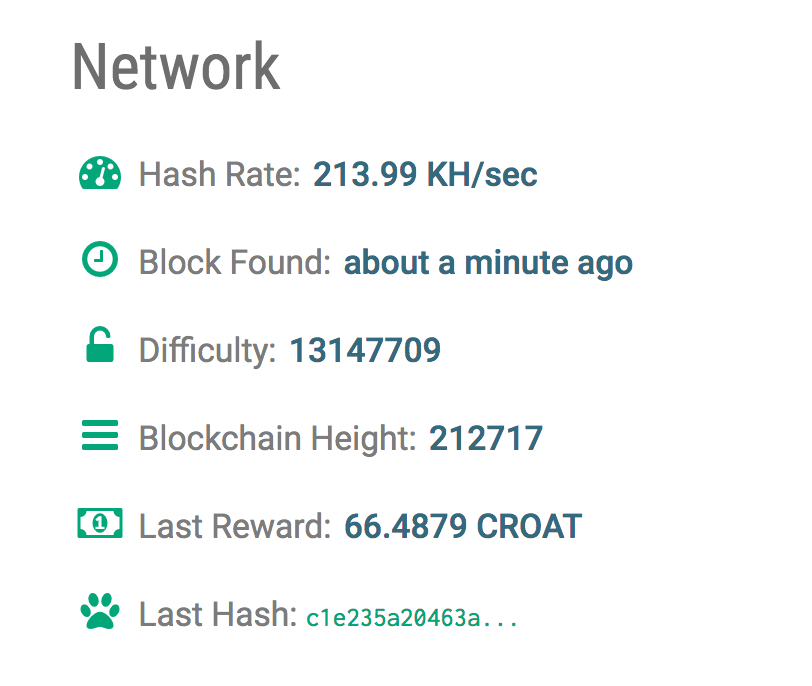Click the 'Block Found:' label
Viewport: 812px width, 686px height.
(x=235, y=262)
